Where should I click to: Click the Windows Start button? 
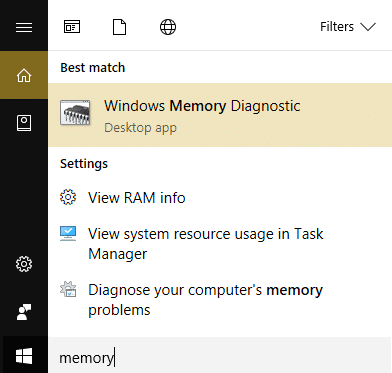pyautogui.click(x=24, y=356)
